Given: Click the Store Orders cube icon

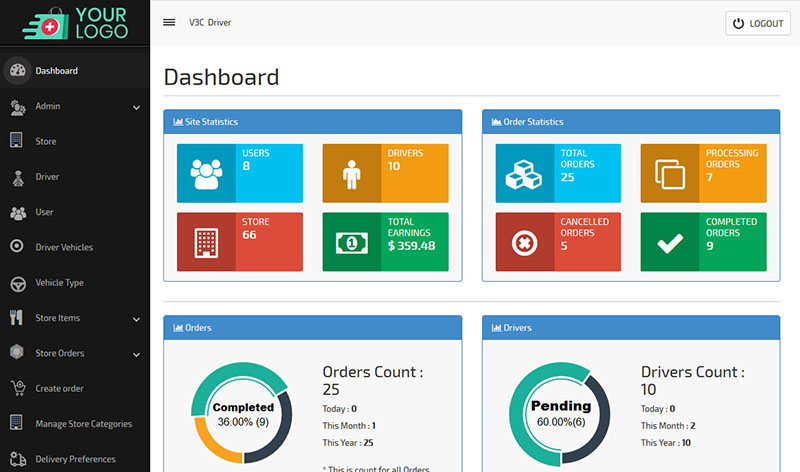Looking at the screenshot, I should point(17,352).
